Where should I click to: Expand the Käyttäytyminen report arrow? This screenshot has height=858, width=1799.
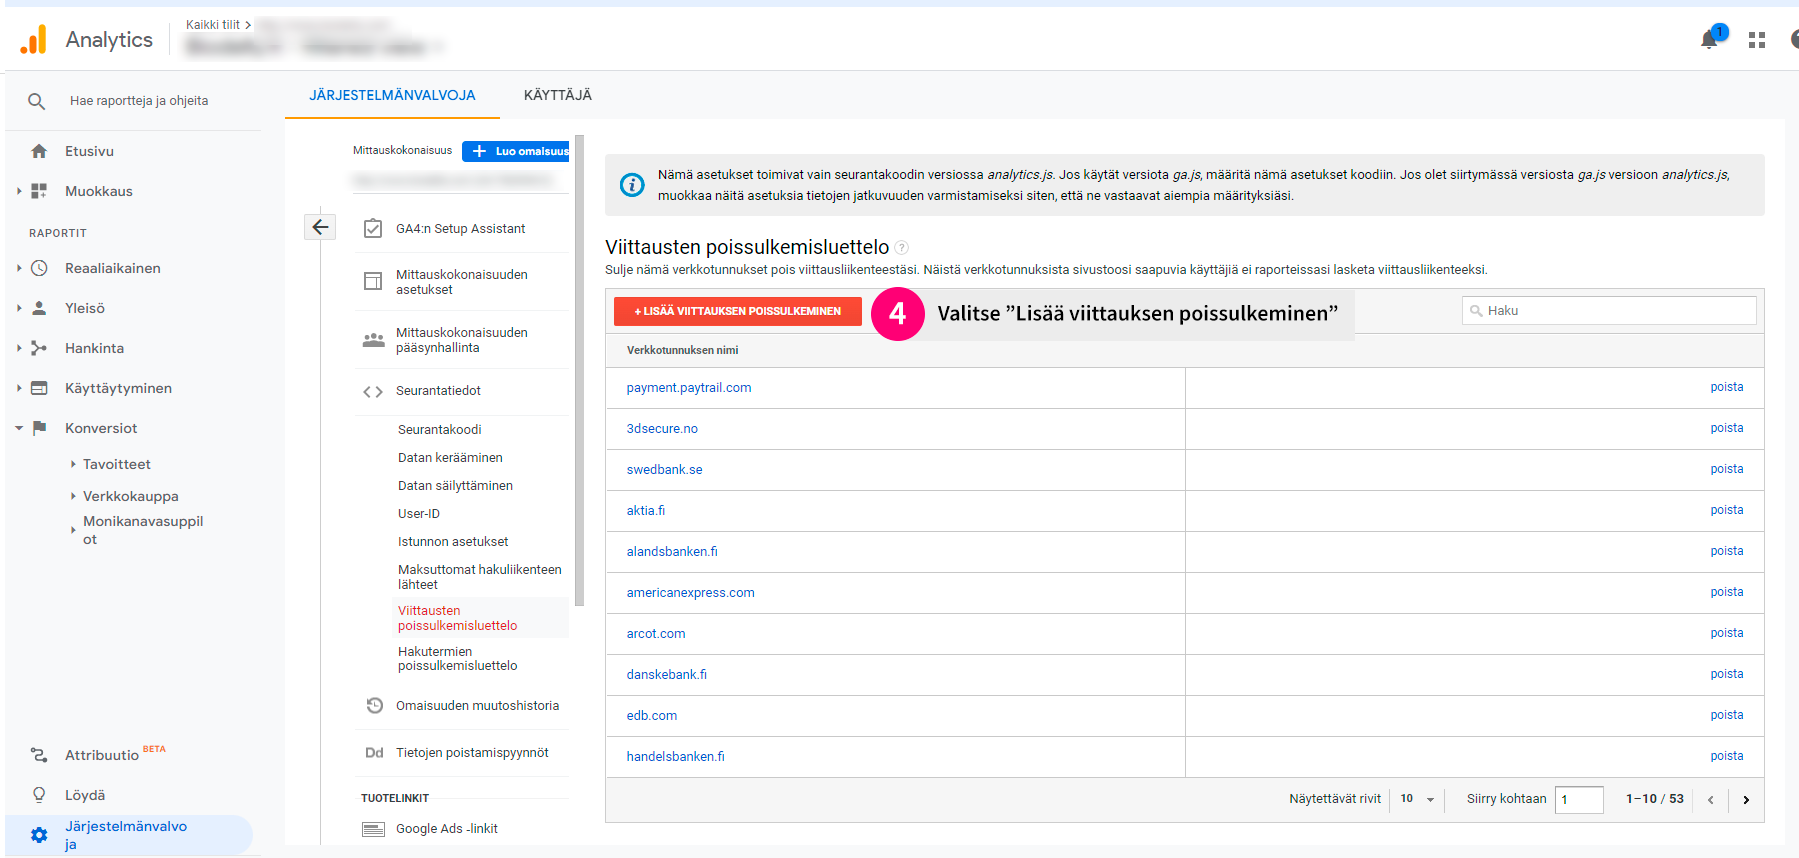point(19,388)
